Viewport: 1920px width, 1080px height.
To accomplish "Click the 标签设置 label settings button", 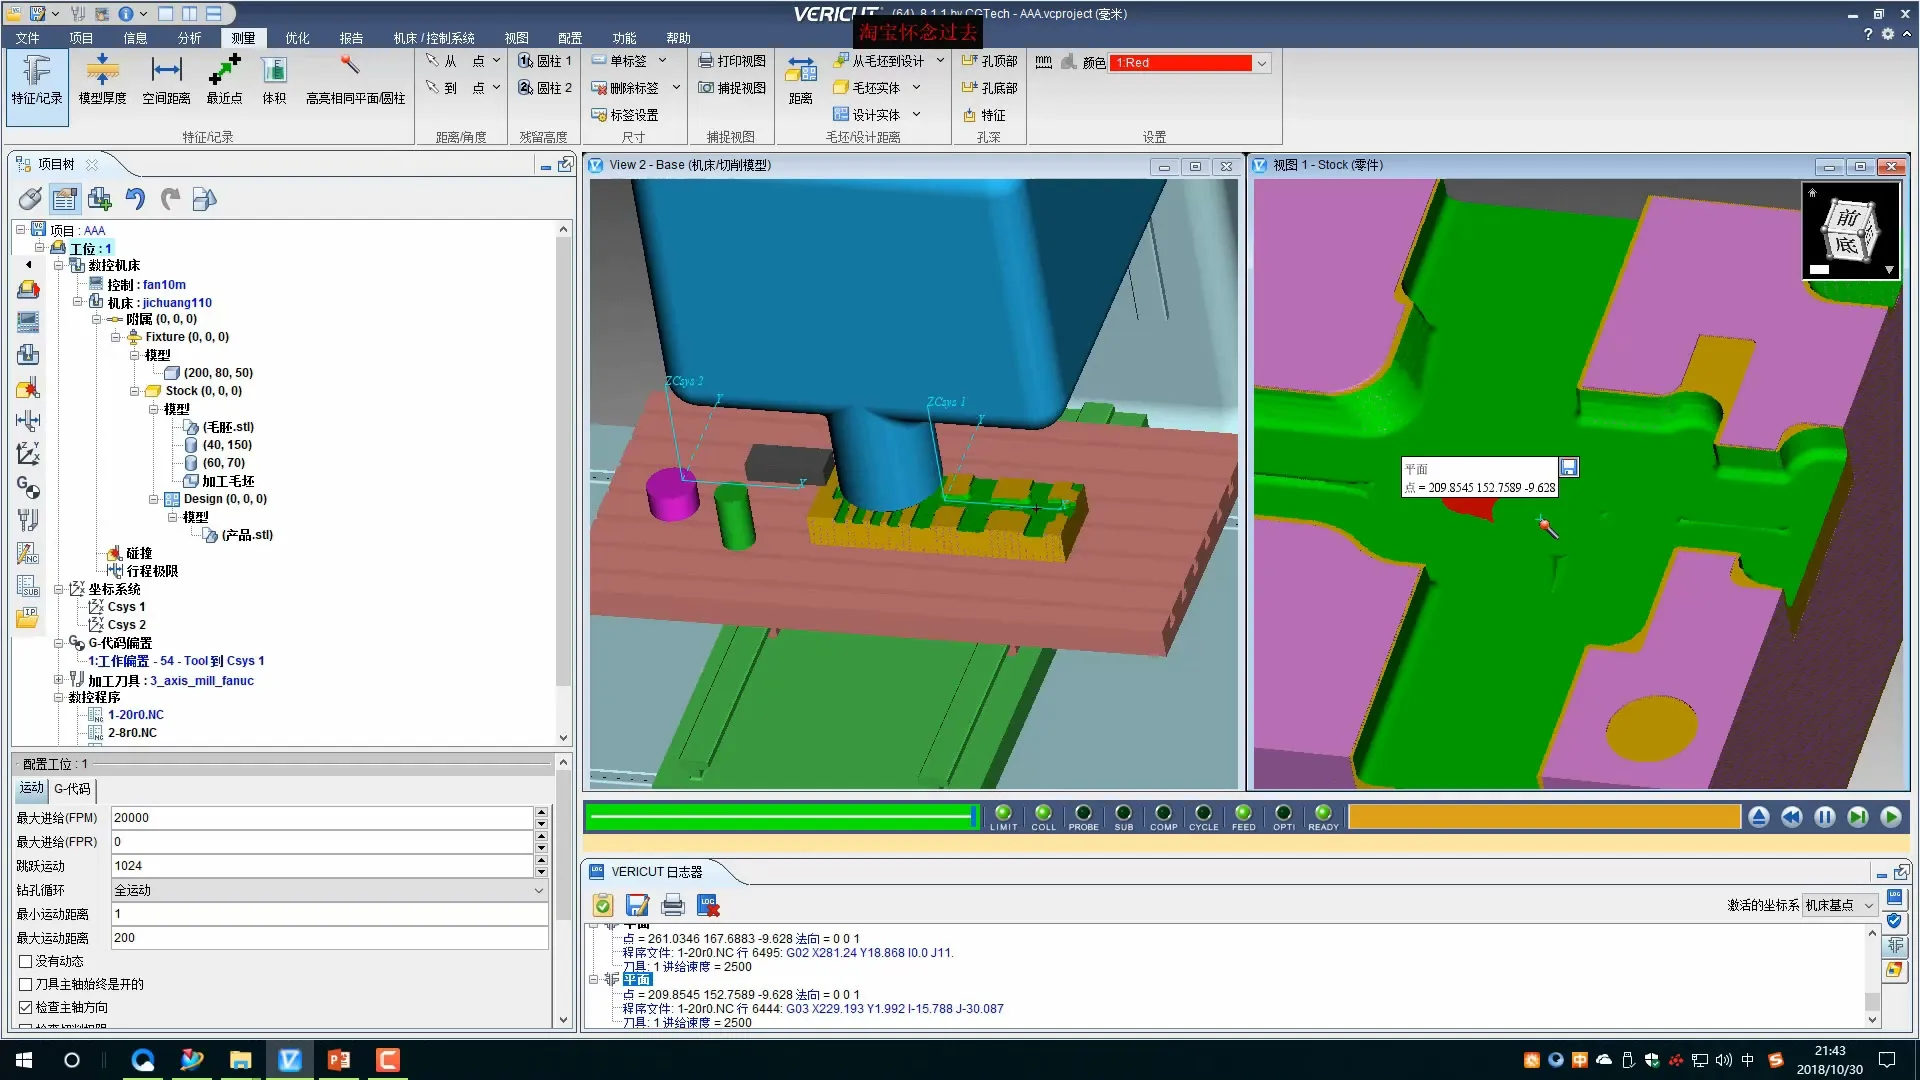I will pos(625,115).
